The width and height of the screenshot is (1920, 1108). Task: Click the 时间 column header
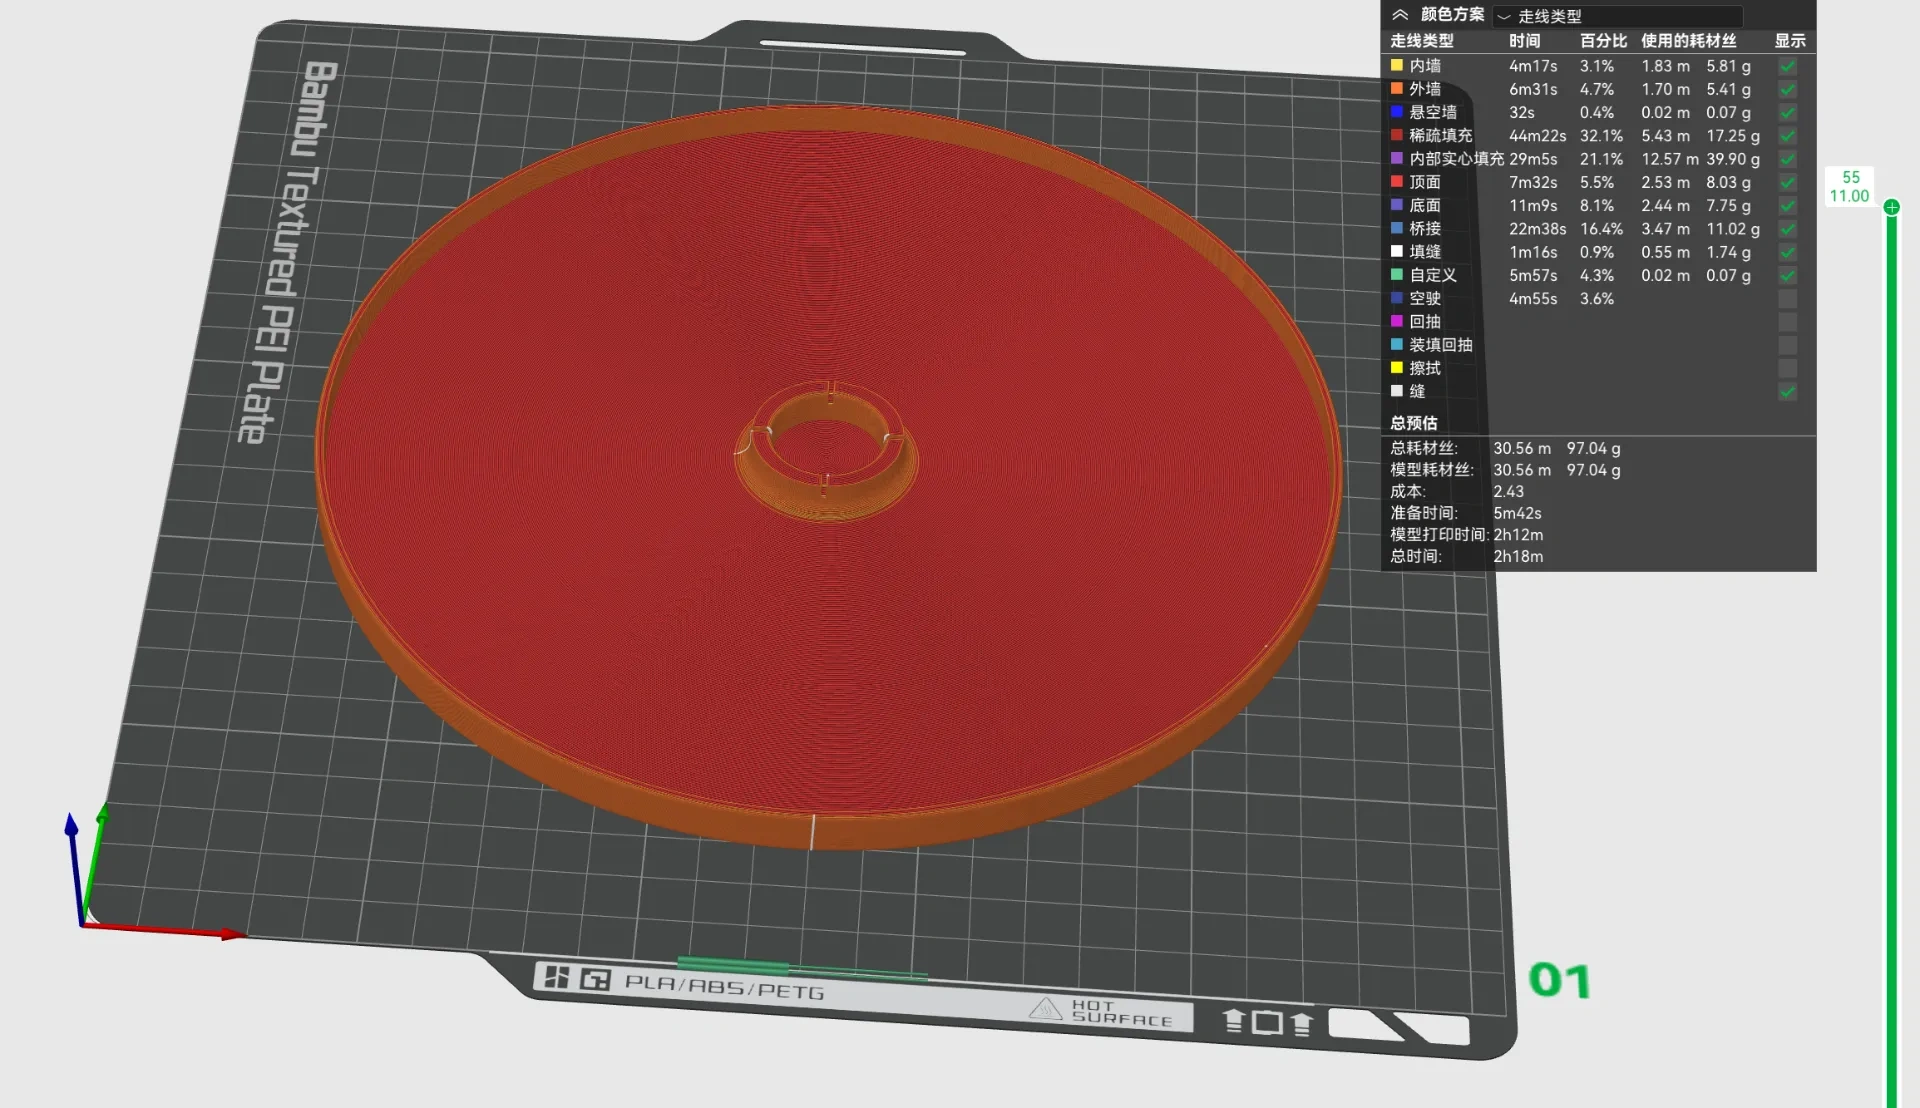coord(1524,41)
